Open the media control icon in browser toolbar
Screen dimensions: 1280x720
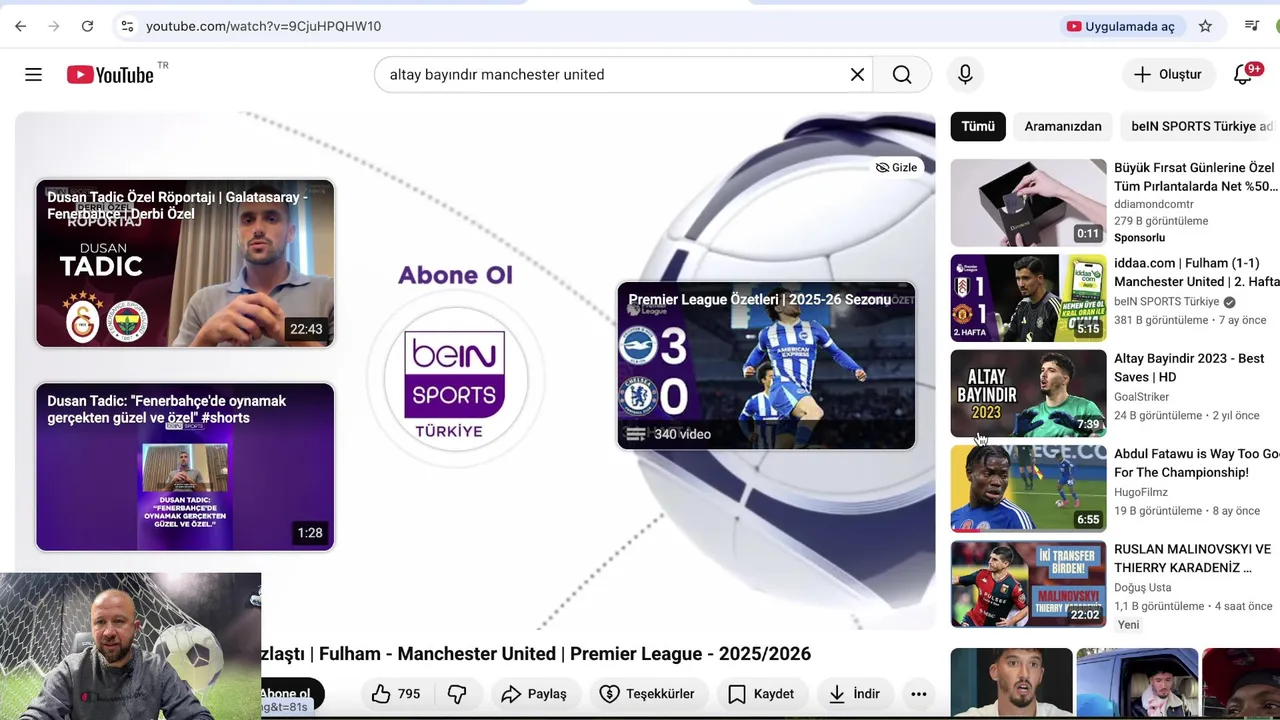click(1251, 26)
